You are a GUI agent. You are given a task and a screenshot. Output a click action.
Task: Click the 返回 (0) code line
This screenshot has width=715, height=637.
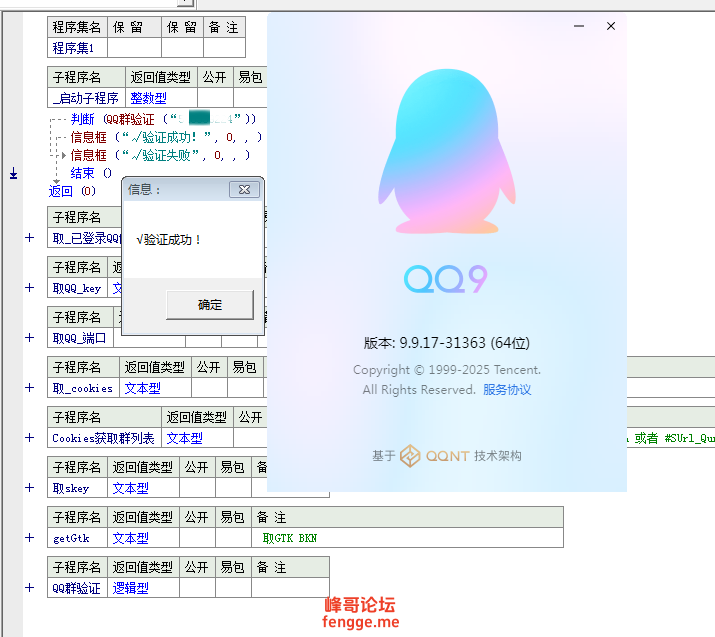click(72, 191)
